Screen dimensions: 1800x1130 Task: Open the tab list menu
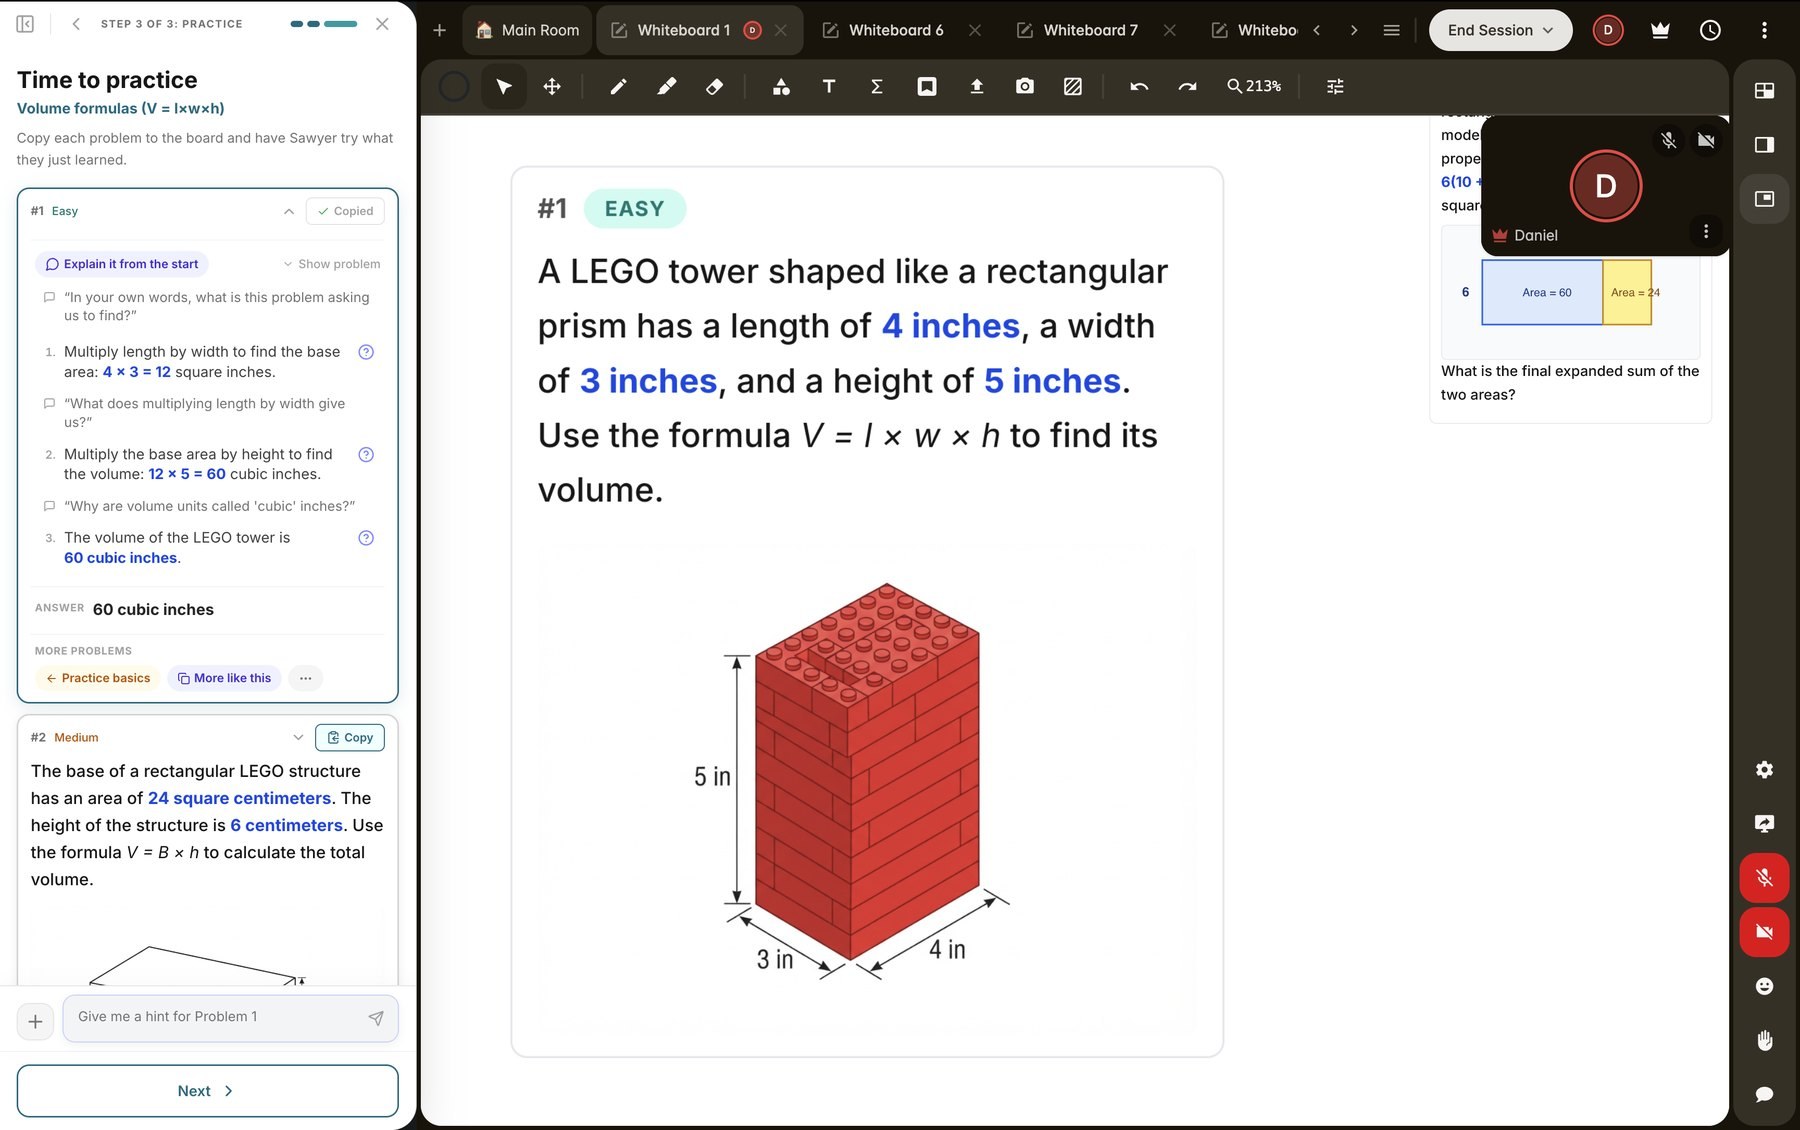[x=1391, y=30]
